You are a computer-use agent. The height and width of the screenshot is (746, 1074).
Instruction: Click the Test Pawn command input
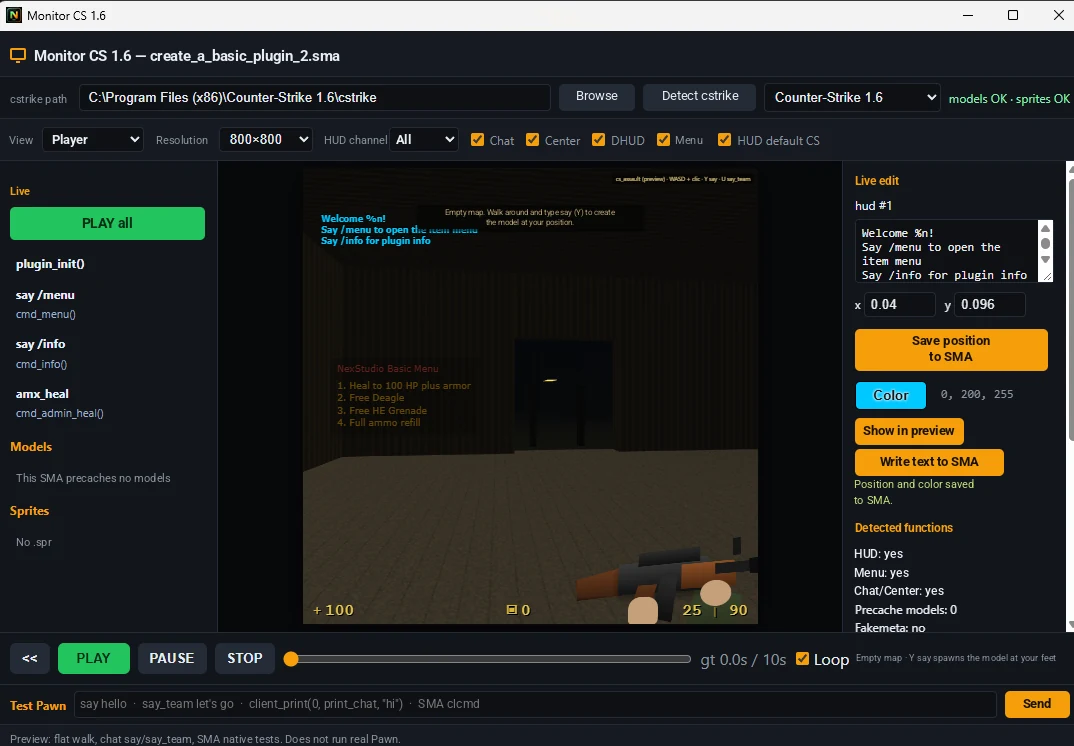tap(535, 704)
